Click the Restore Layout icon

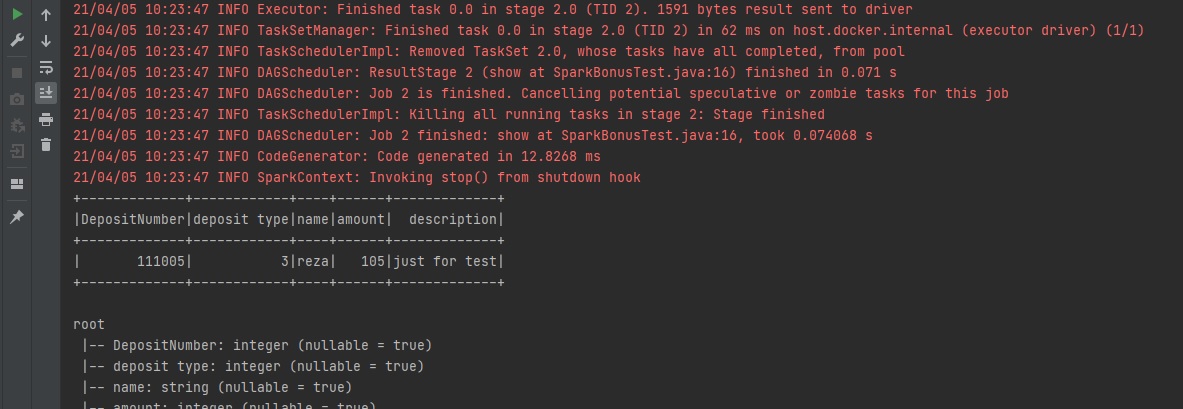coord(17,184)
